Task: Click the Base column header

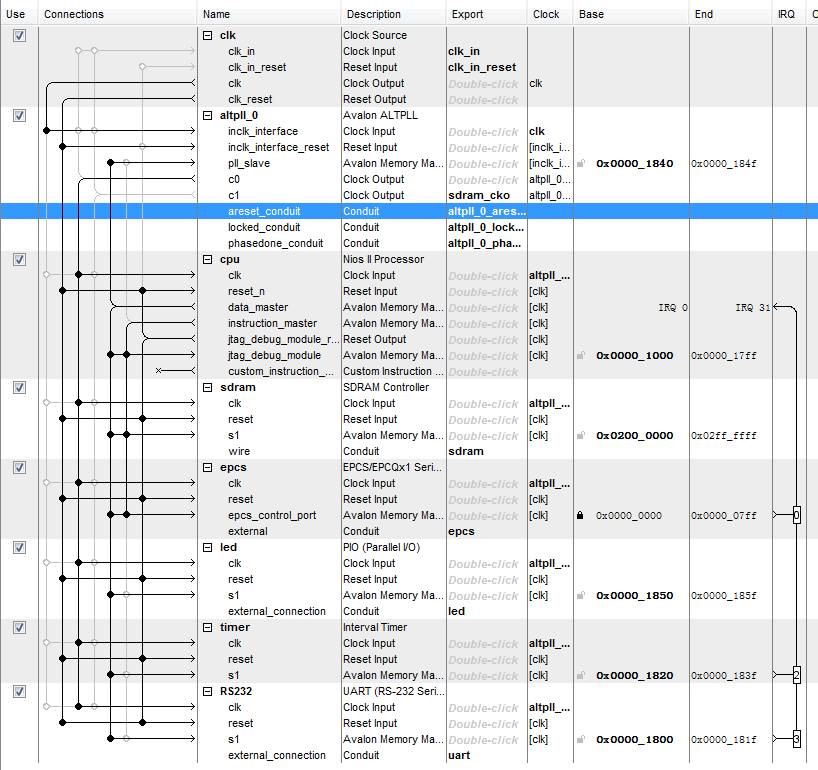Action: tap(591, 14)
